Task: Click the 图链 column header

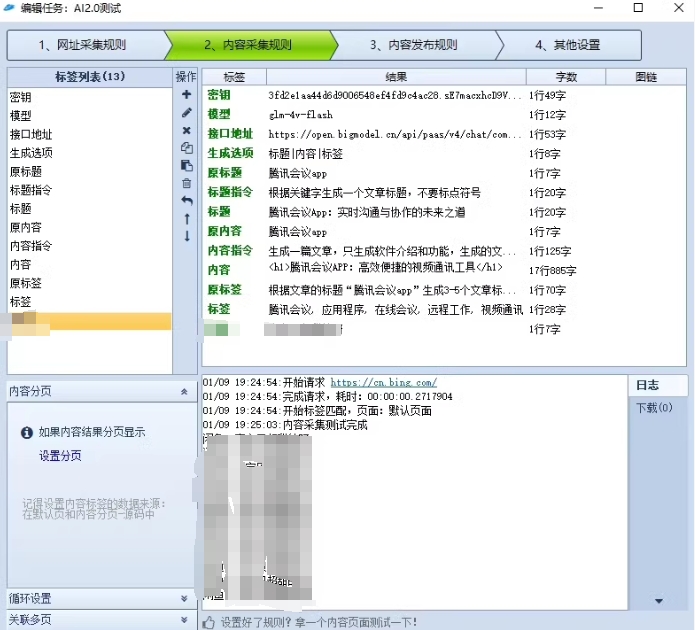Action: tap(646, 77)
